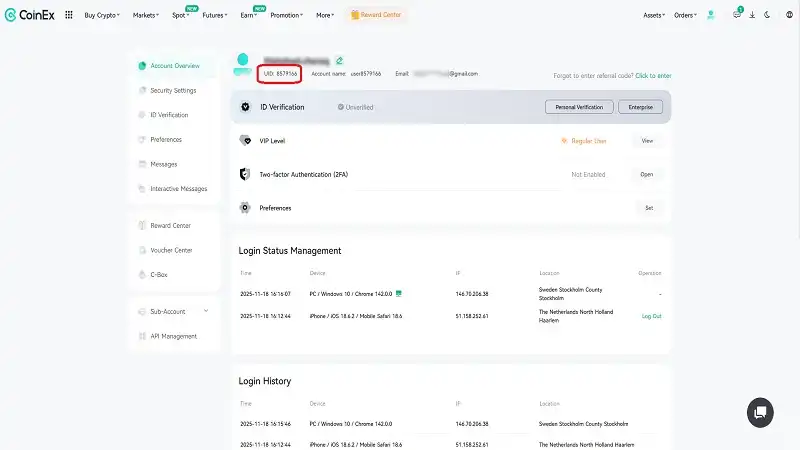Open API Management in sidebar
The image size is (800, 450).
click(173, 336)
